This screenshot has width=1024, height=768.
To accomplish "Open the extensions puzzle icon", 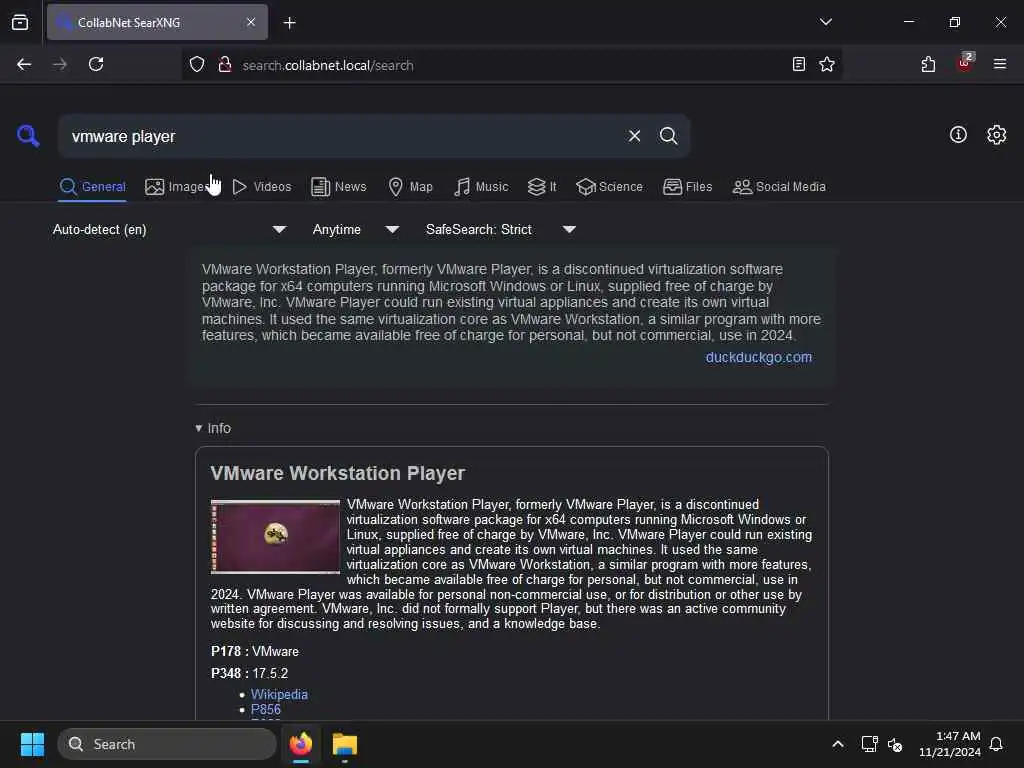I will 928,64.
